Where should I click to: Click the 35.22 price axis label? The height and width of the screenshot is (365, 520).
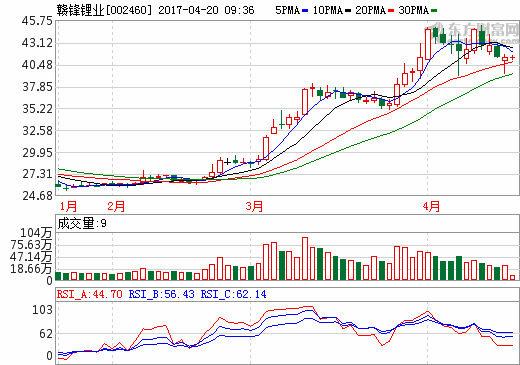click(x=37, y=108)
